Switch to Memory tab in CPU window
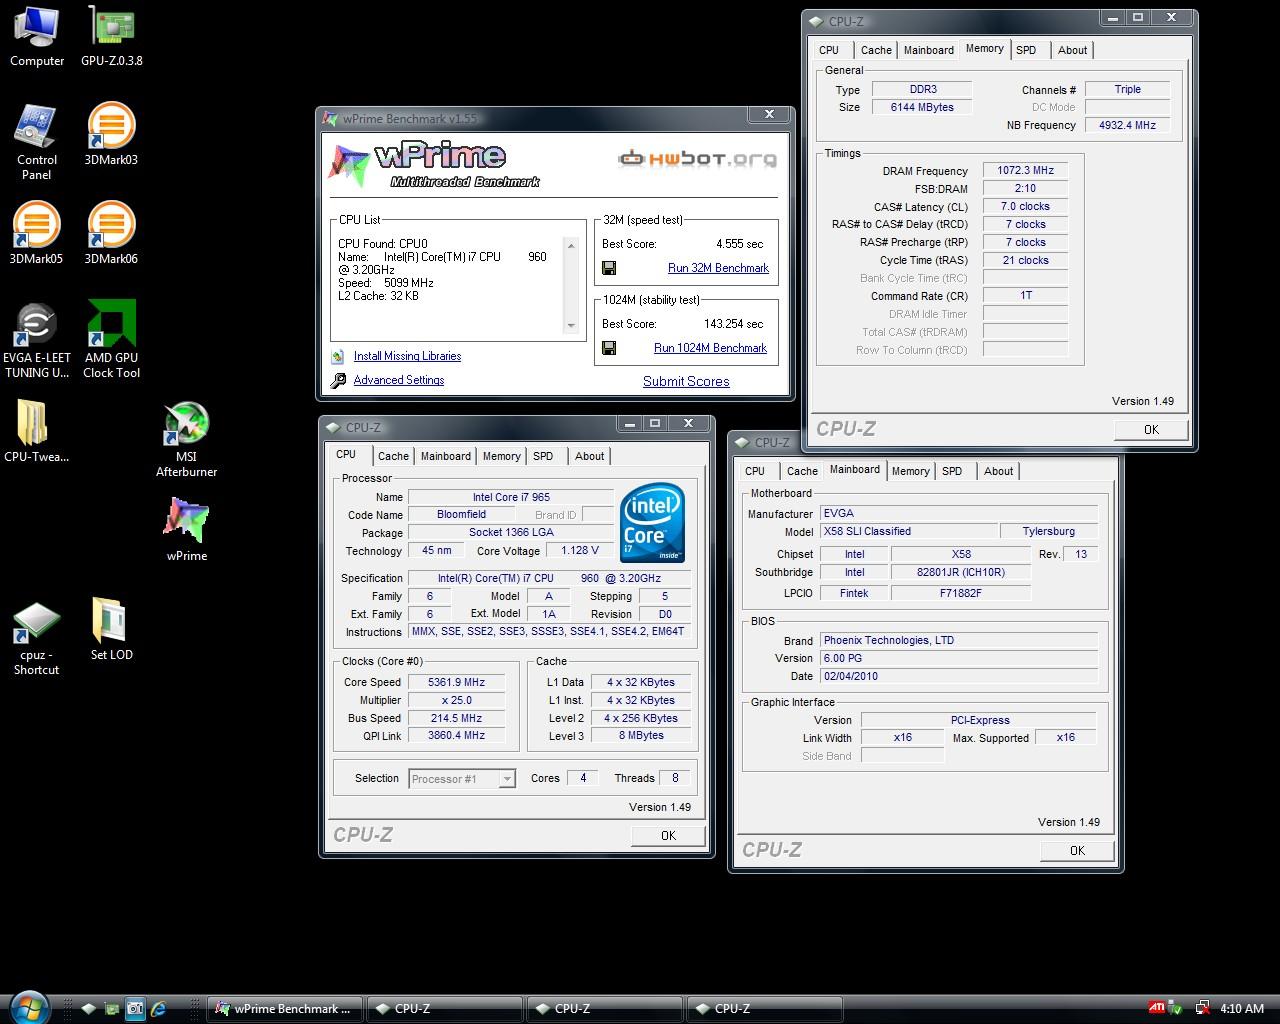 501,456
